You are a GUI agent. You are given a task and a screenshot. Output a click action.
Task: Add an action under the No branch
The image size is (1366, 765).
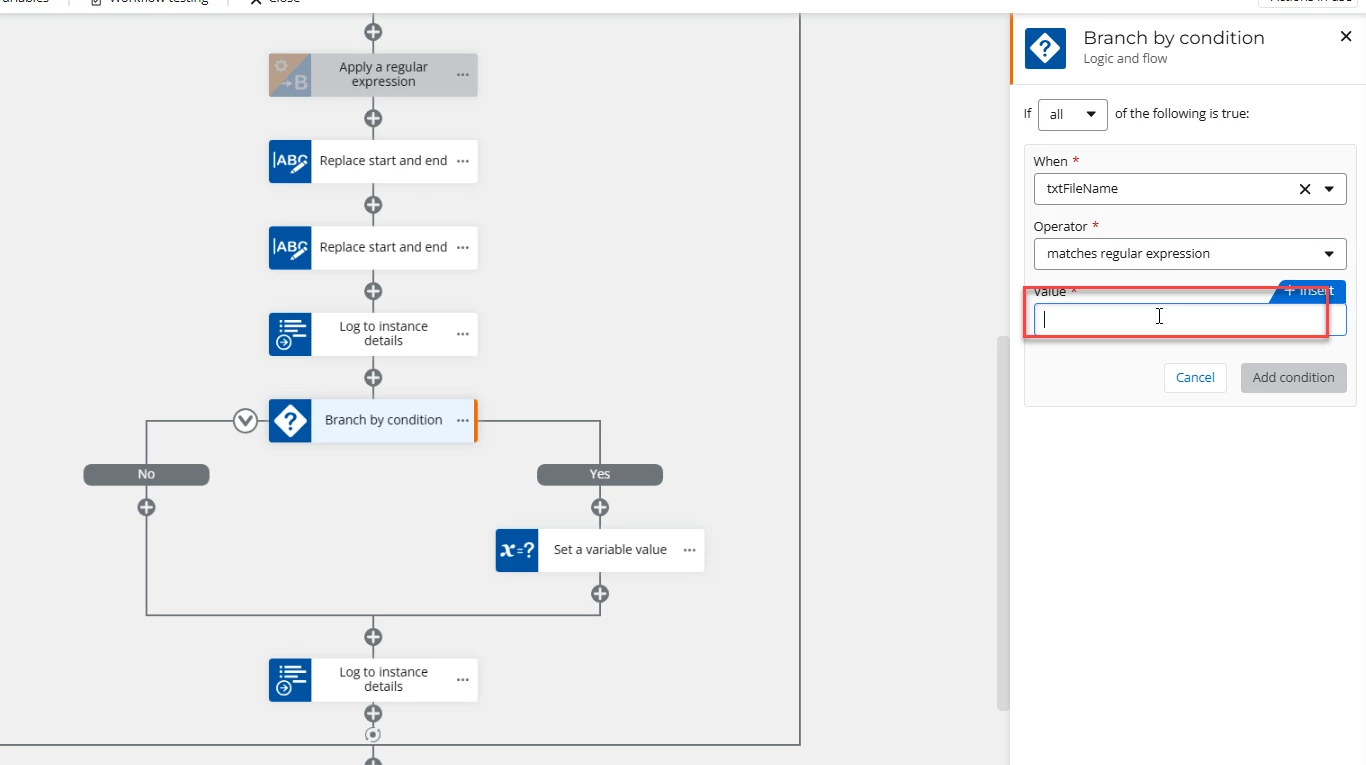[146, 507]
